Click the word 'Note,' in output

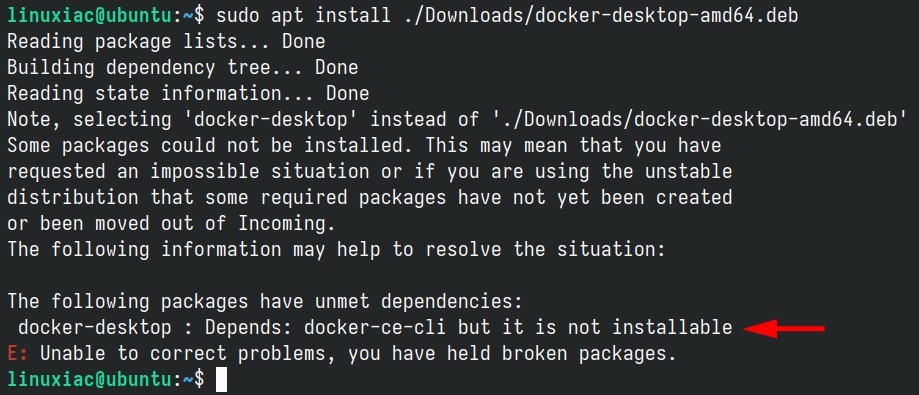click(x=34, y=120)
